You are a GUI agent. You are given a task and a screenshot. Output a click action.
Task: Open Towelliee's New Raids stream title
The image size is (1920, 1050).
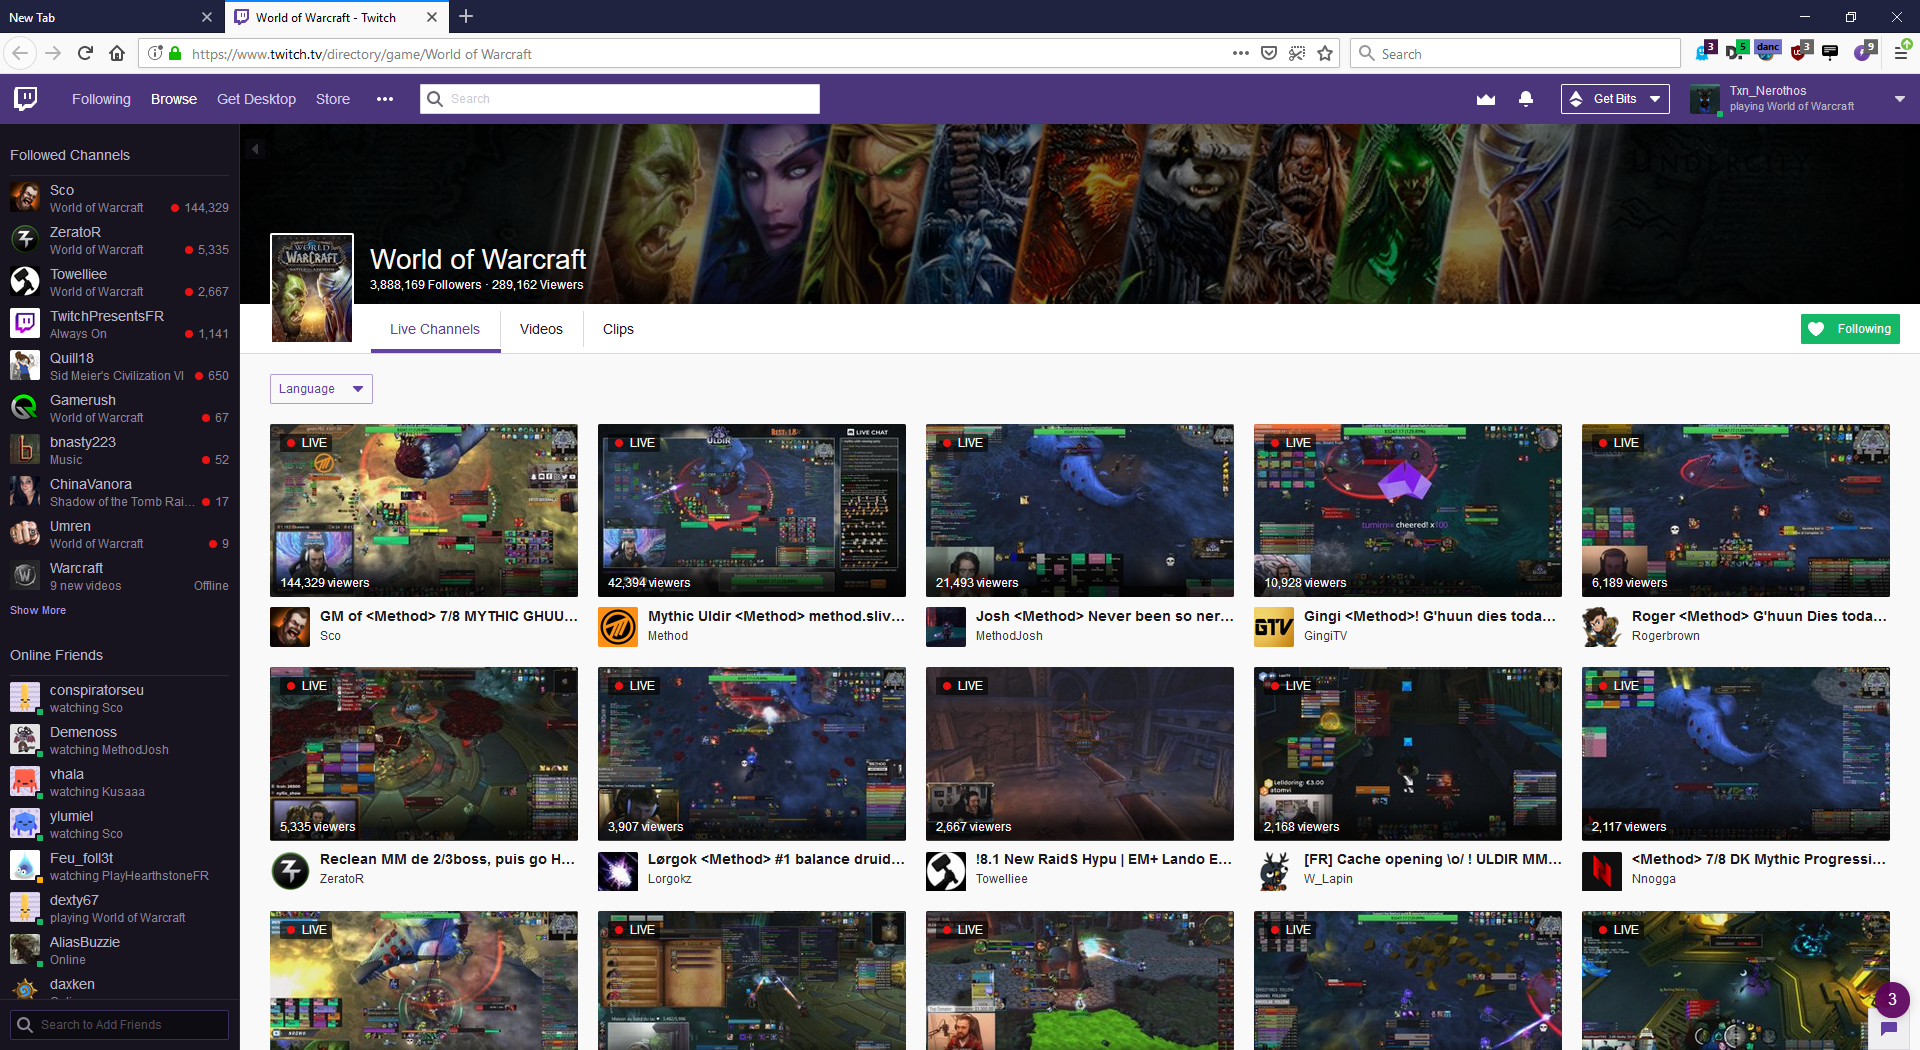pyautogui.click(x=1104, y=859)
